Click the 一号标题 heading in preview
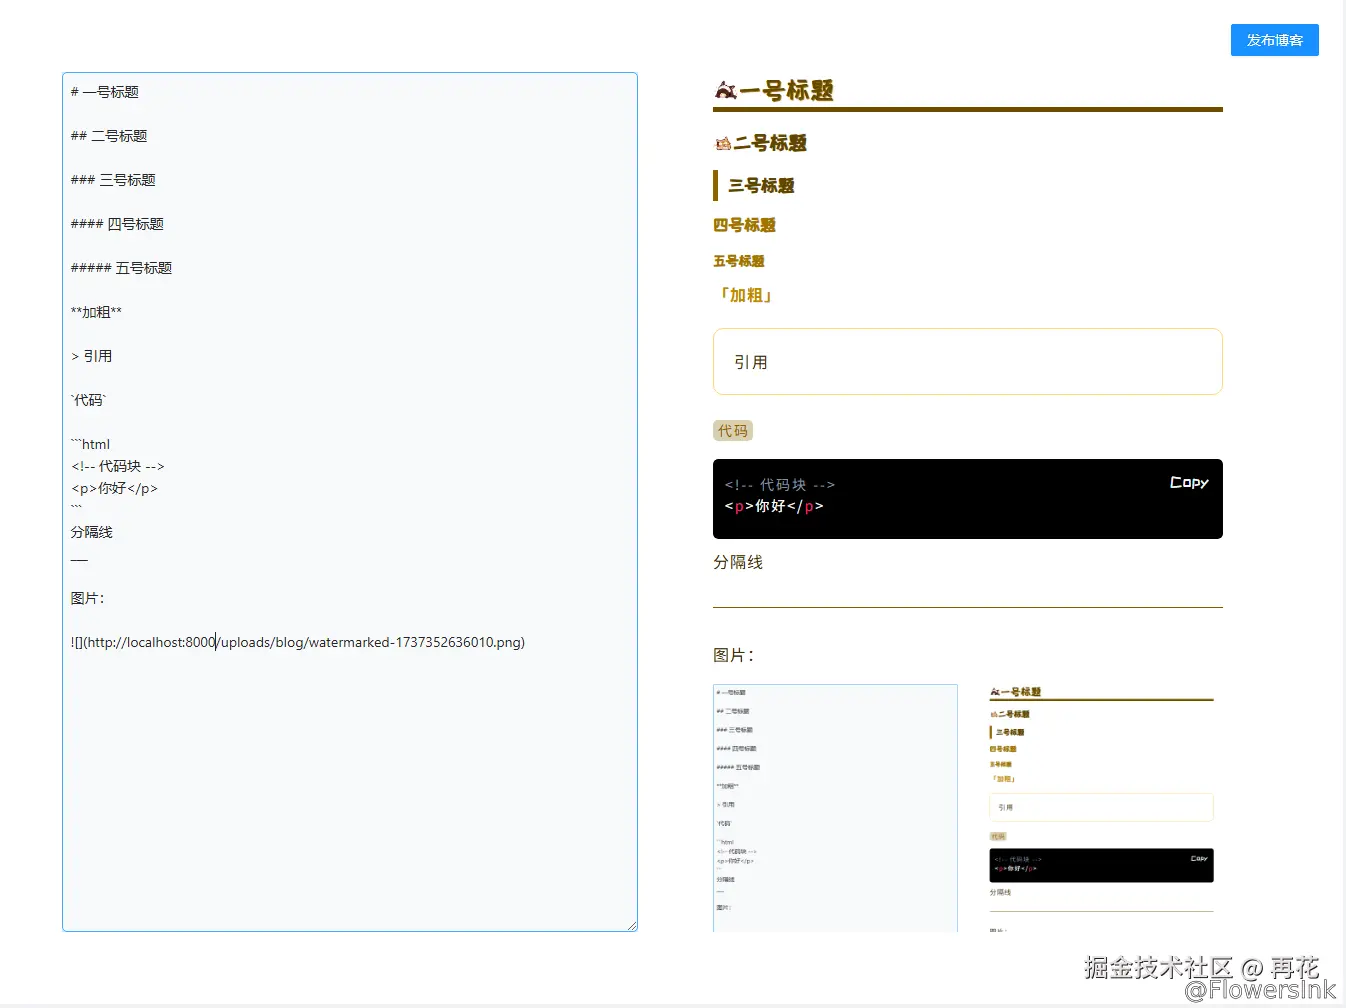Screen dimensions: 1346x1008 [786, 91]
